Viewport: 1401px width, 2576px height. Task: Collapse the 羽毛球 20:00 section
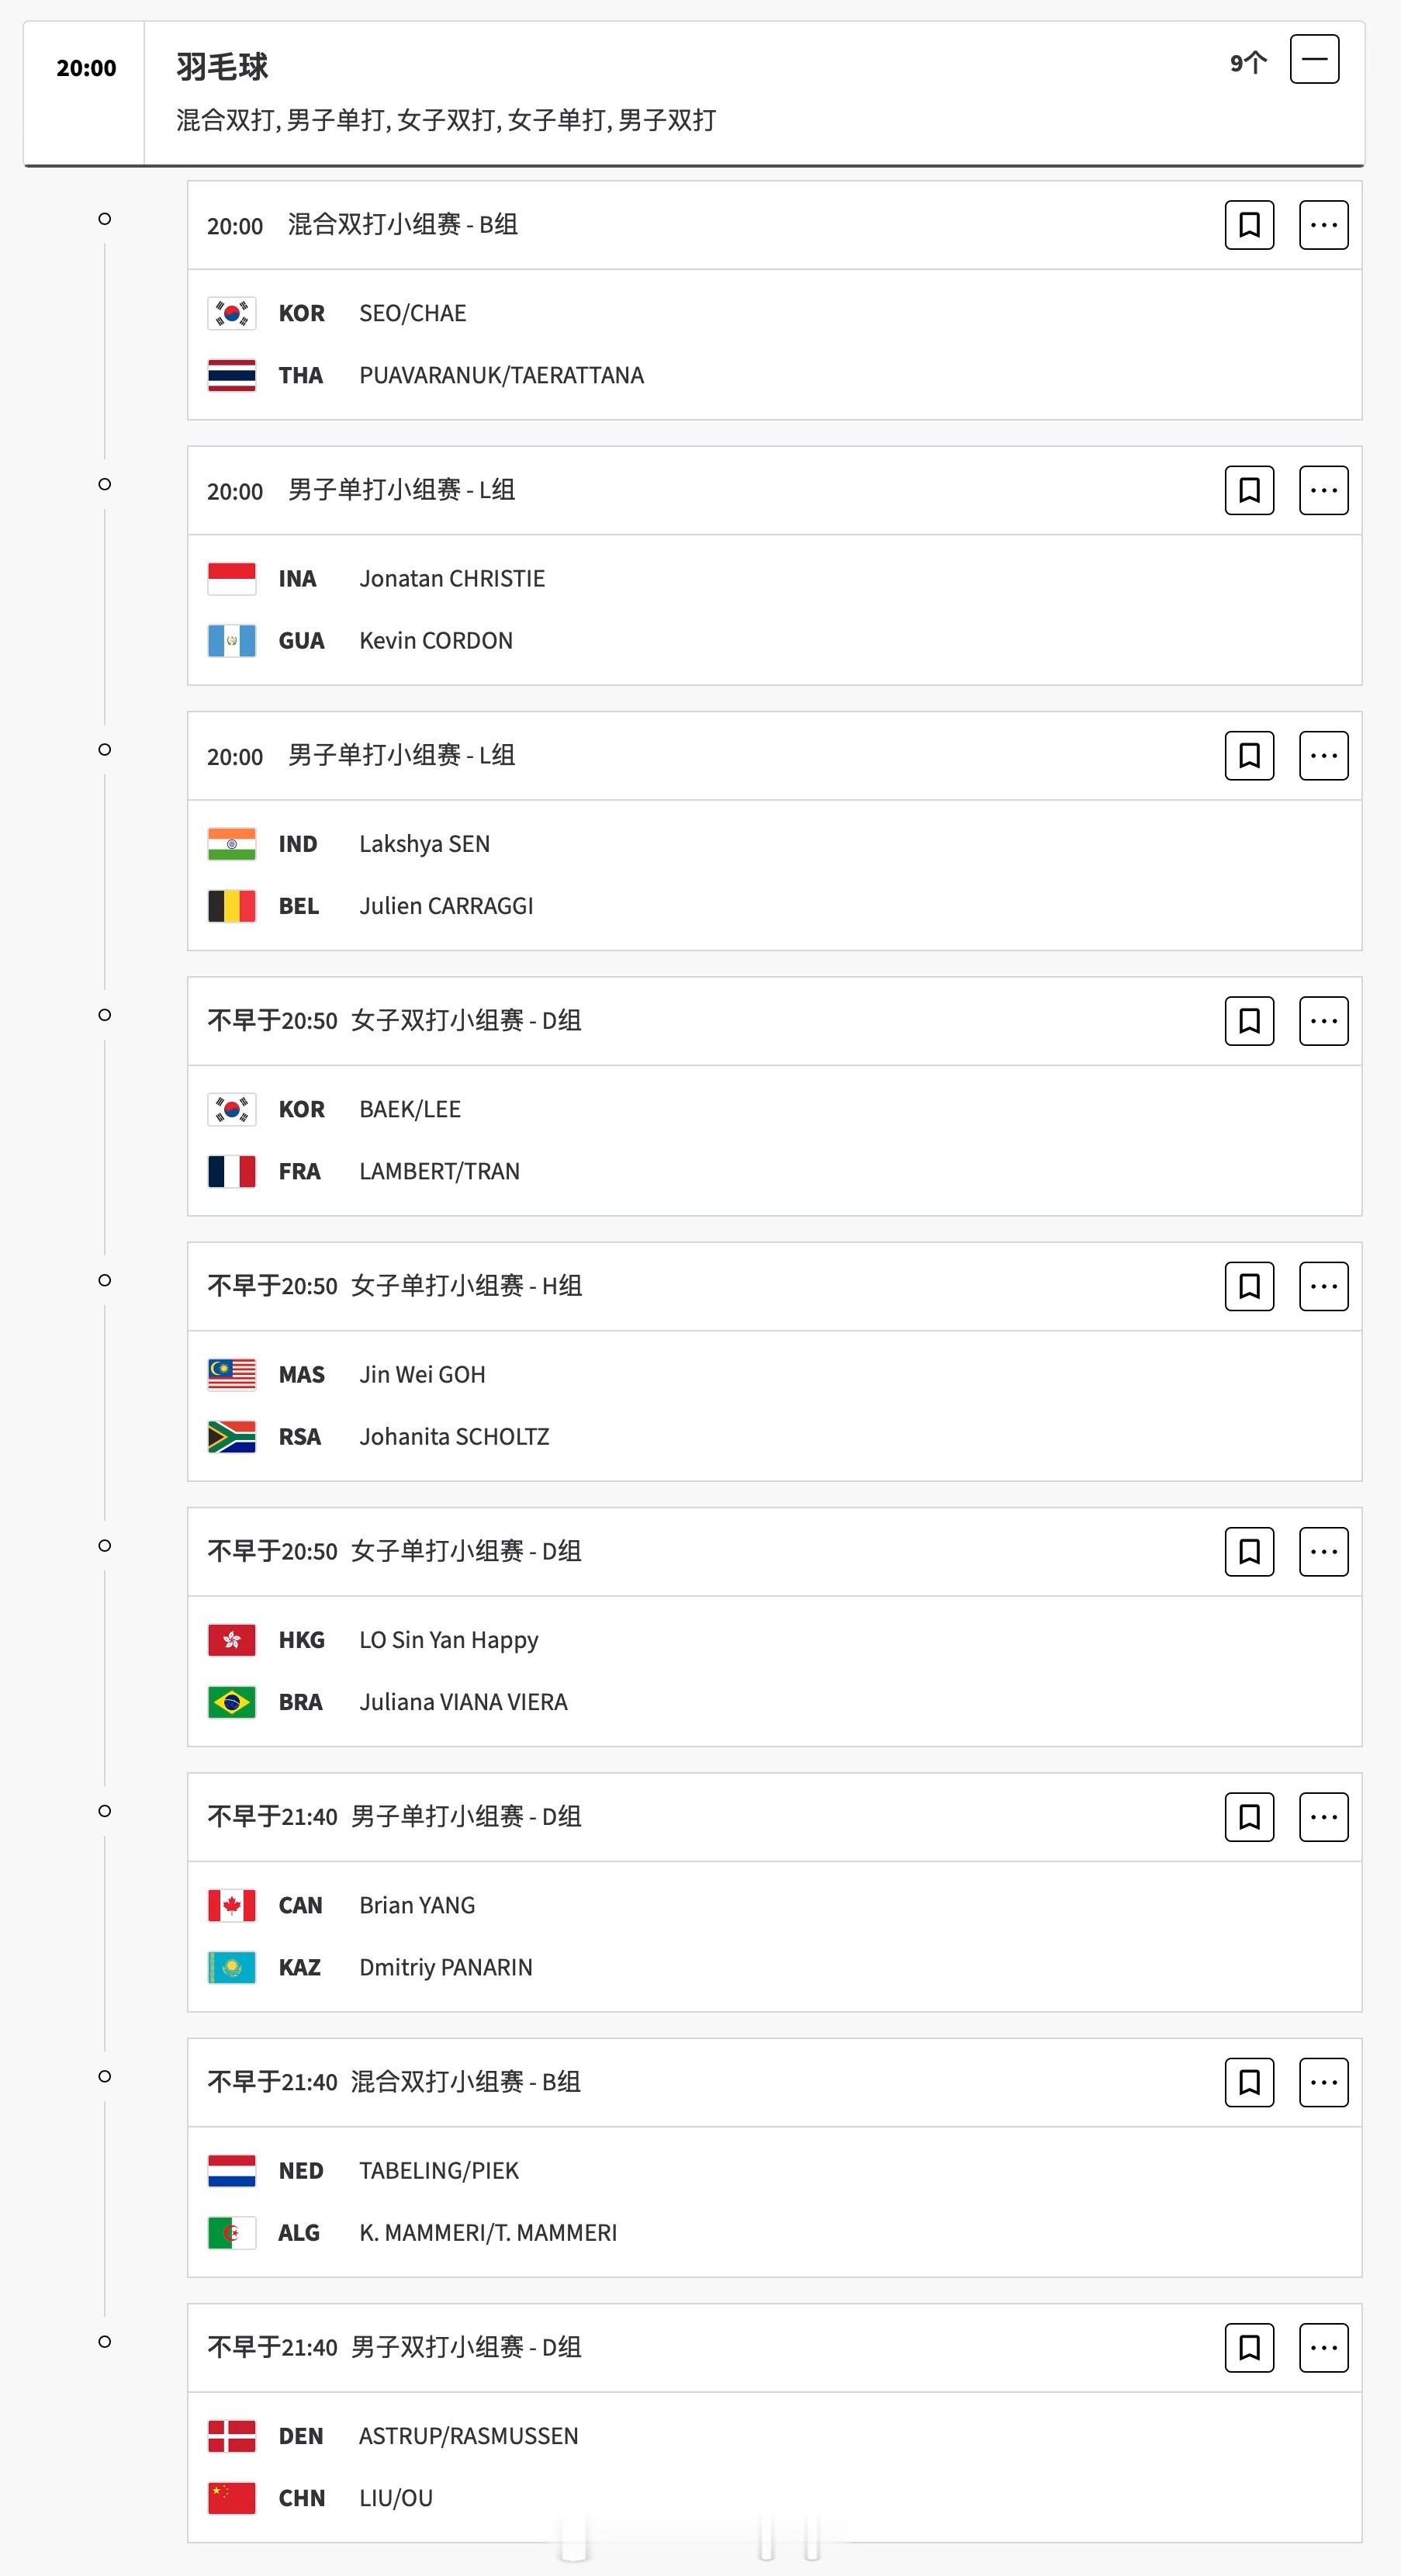(x=1314, y=59)
